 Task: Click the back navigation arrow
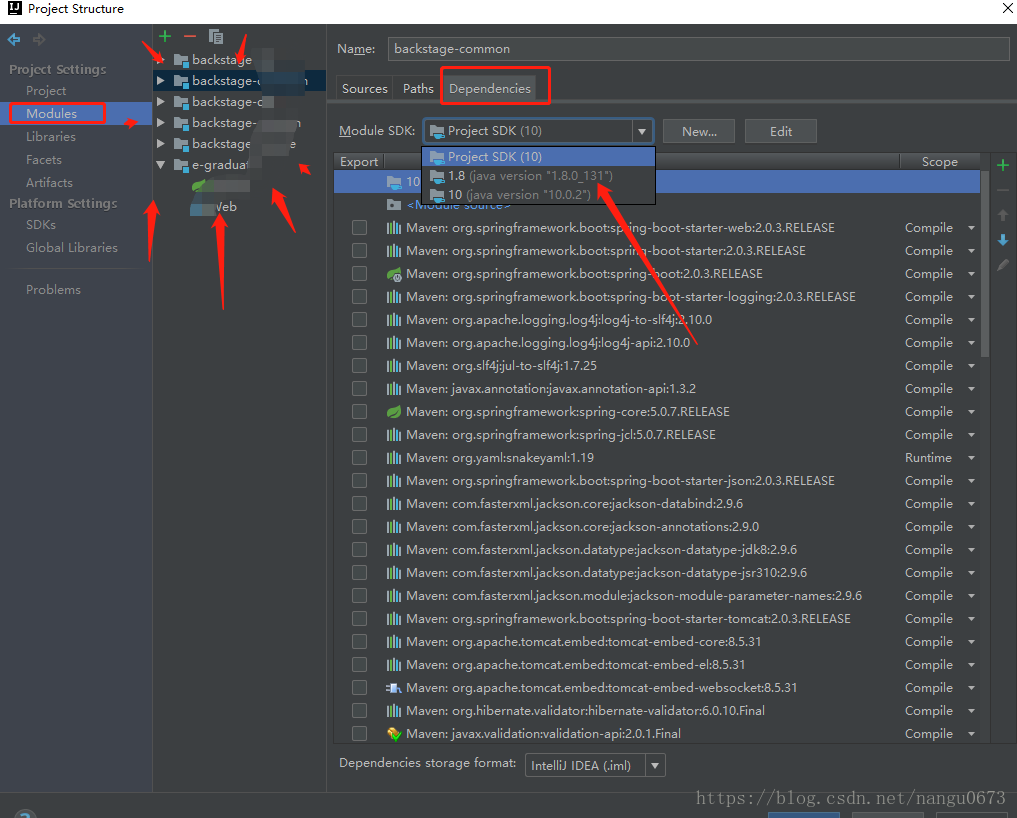point(14,40)
